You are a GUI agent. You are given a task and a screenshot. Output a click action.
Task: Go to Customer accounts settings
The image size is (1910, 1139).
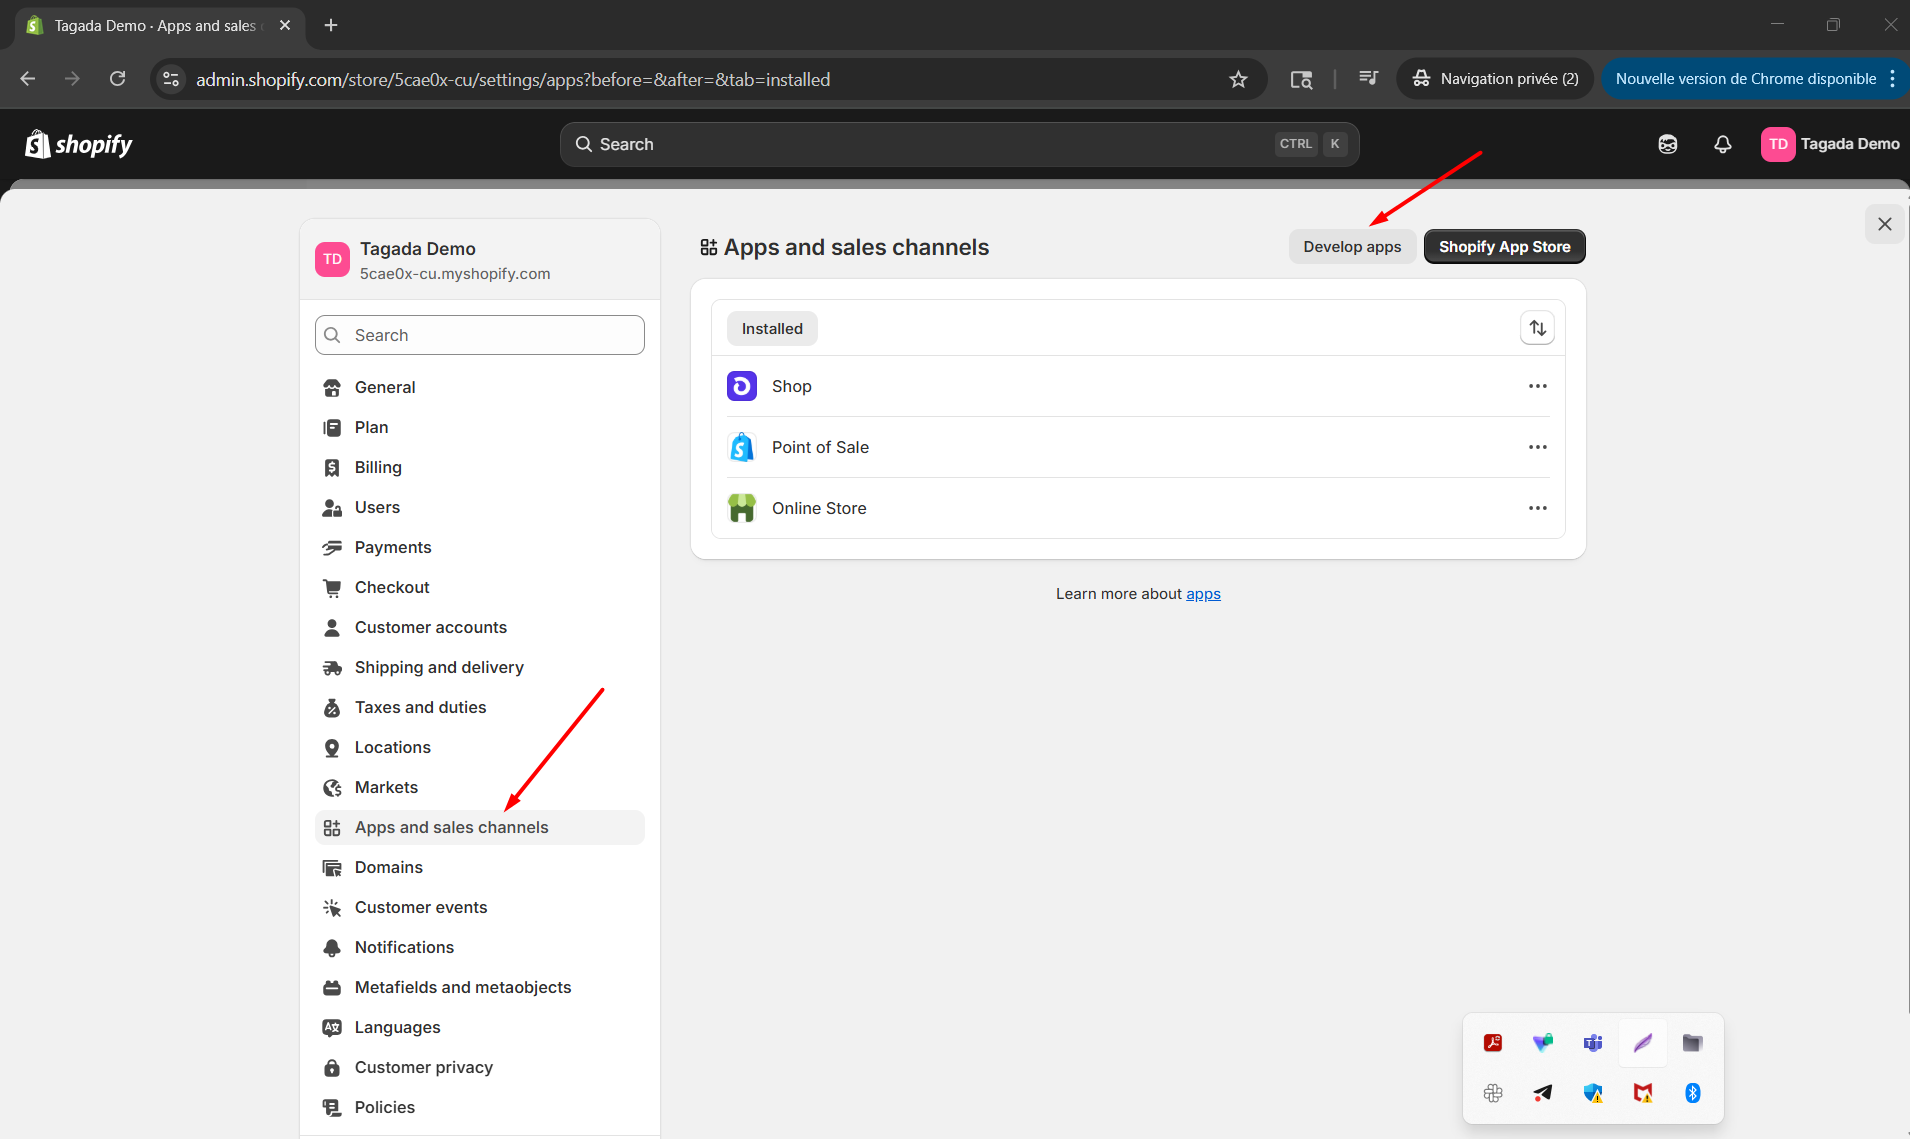(x=480, y=627)
